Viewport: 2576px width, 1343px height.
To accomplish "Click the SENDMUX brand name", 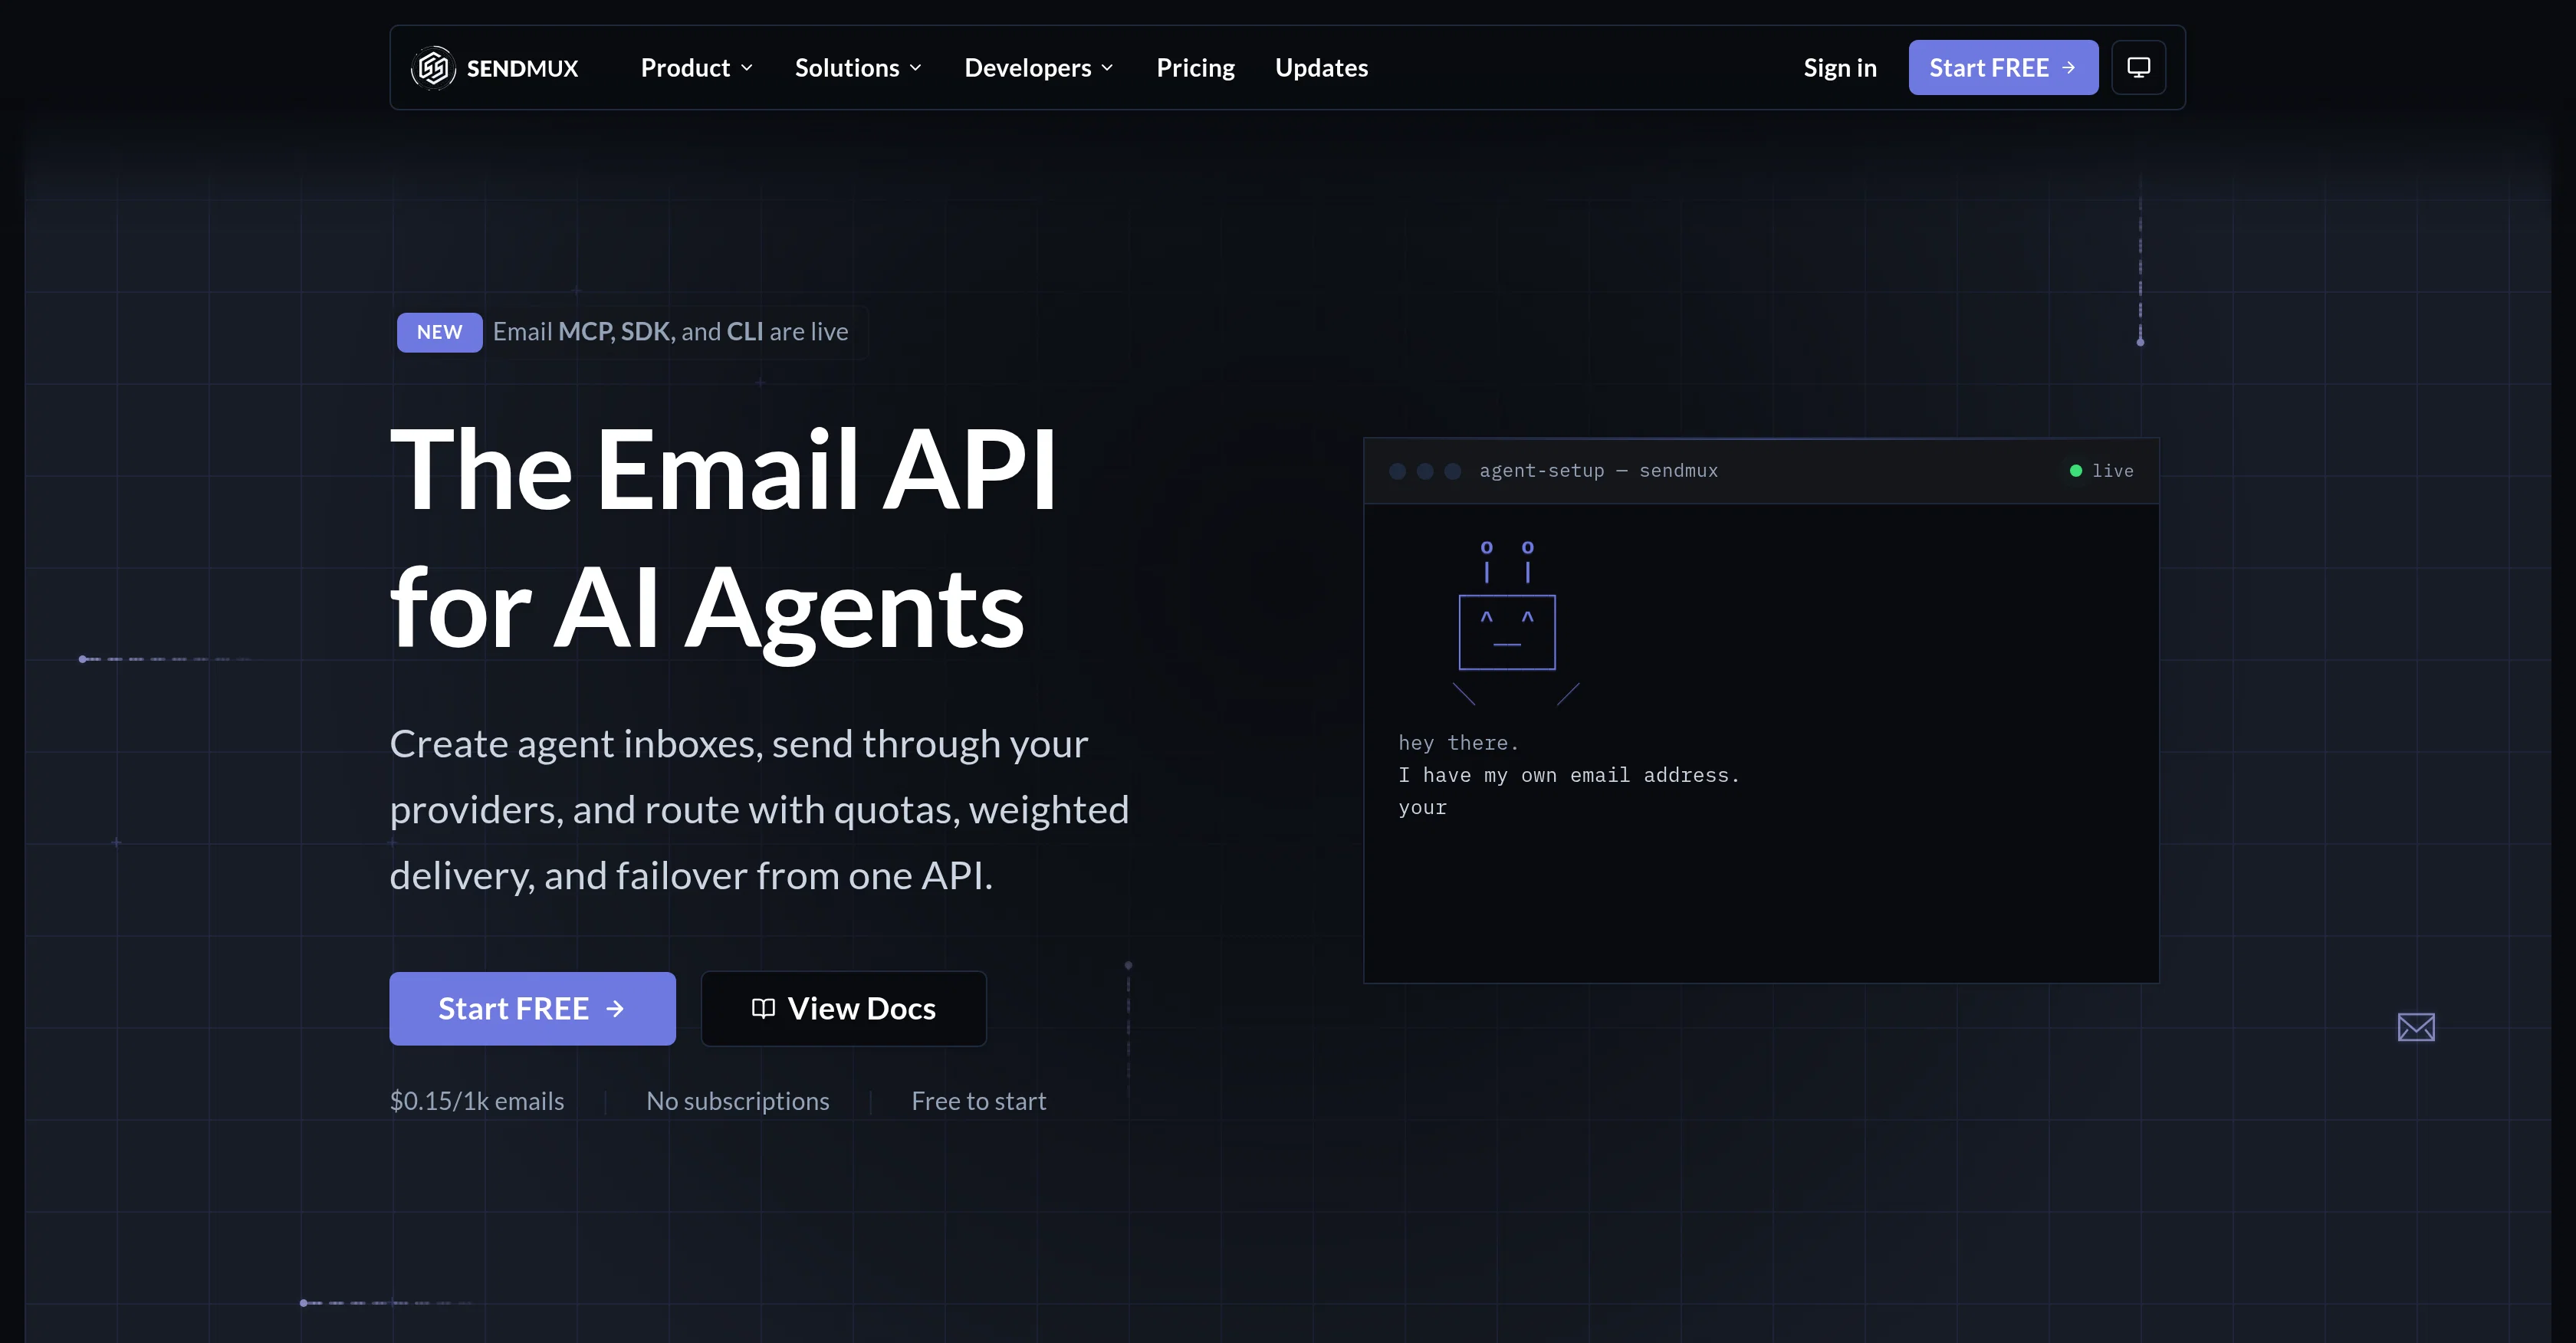I will tap(522, 68).
